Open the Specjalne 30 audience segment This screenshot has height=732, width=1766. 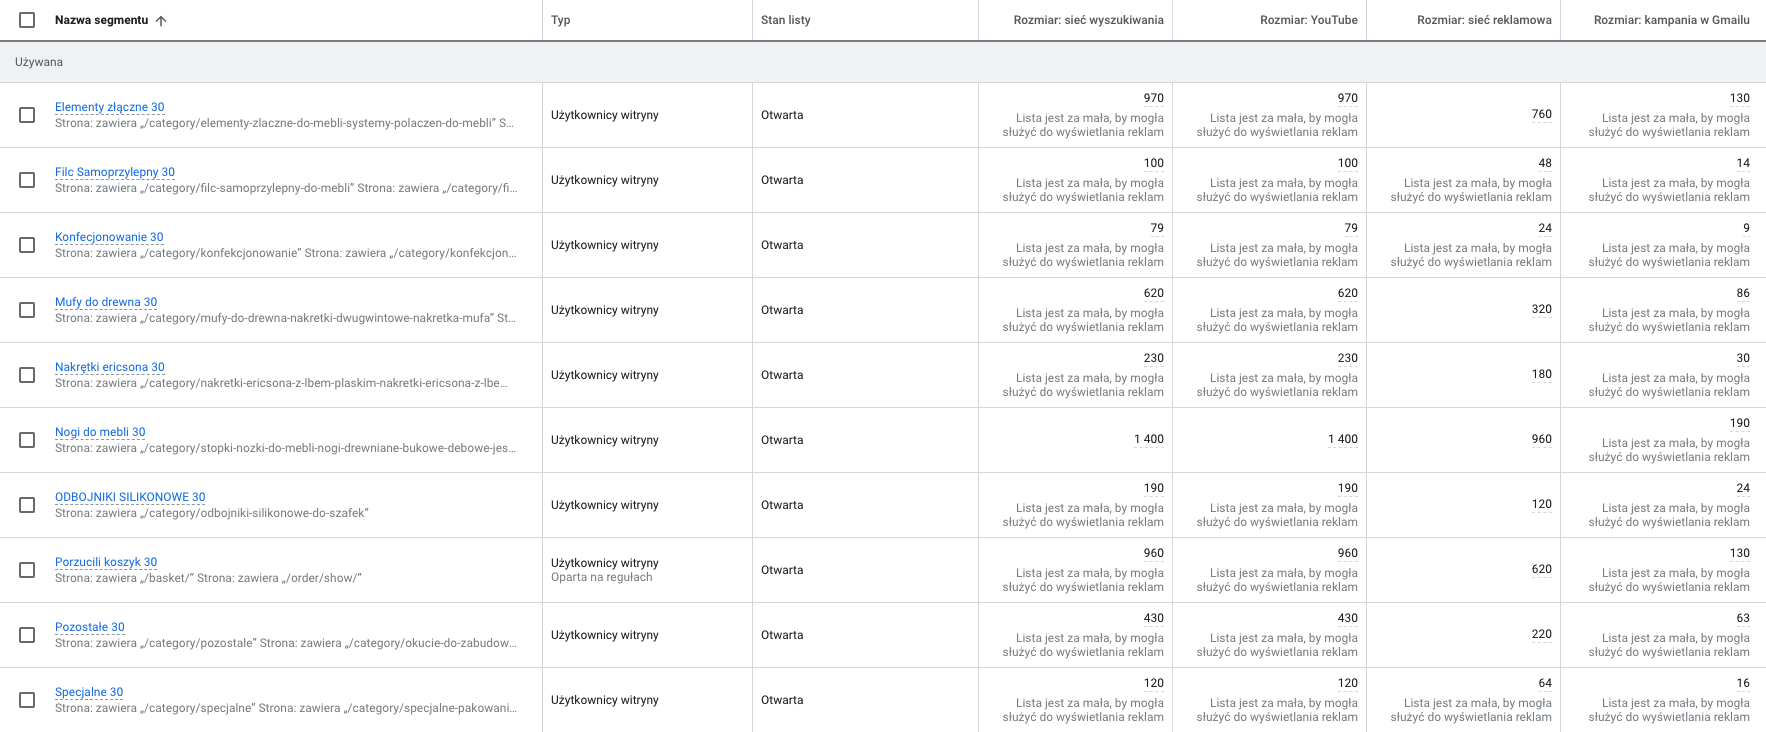pyautogui.click(x=88, y=692)
